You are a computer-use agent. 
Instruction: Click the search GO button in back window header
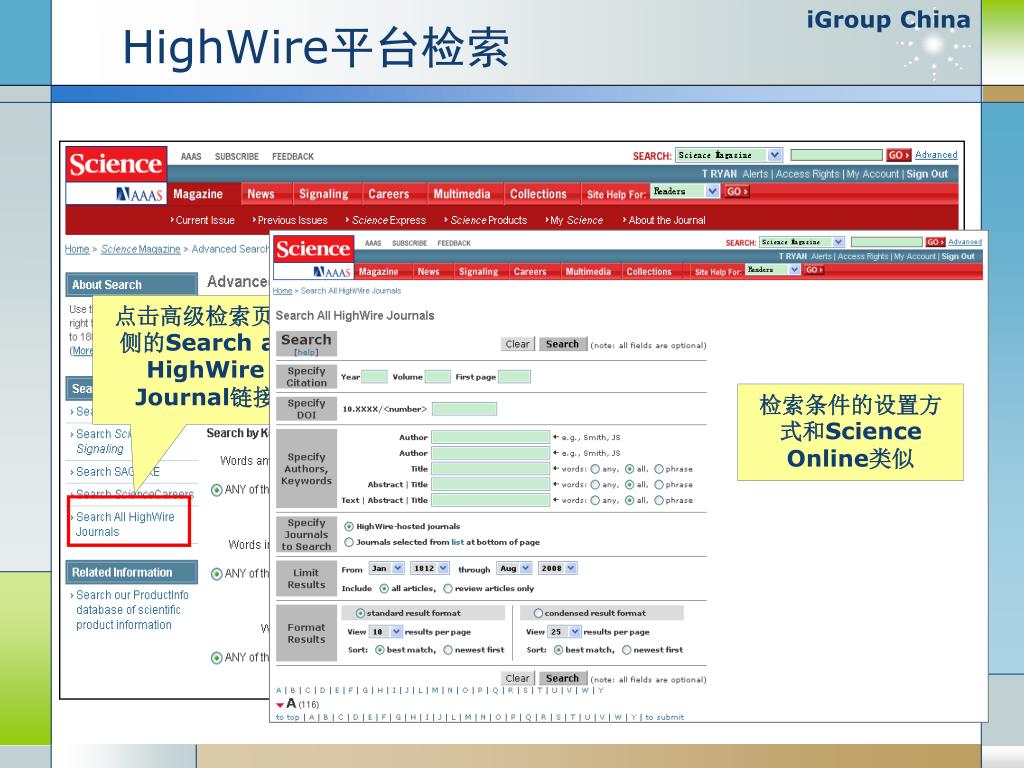[x=899, y=155]
